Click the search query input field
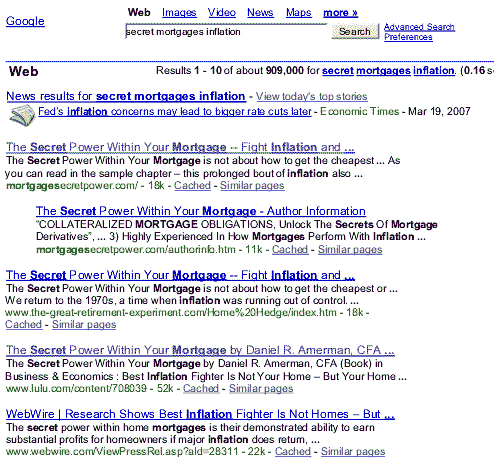This screenshot has width=494, height=467. [x=226, y=31]
